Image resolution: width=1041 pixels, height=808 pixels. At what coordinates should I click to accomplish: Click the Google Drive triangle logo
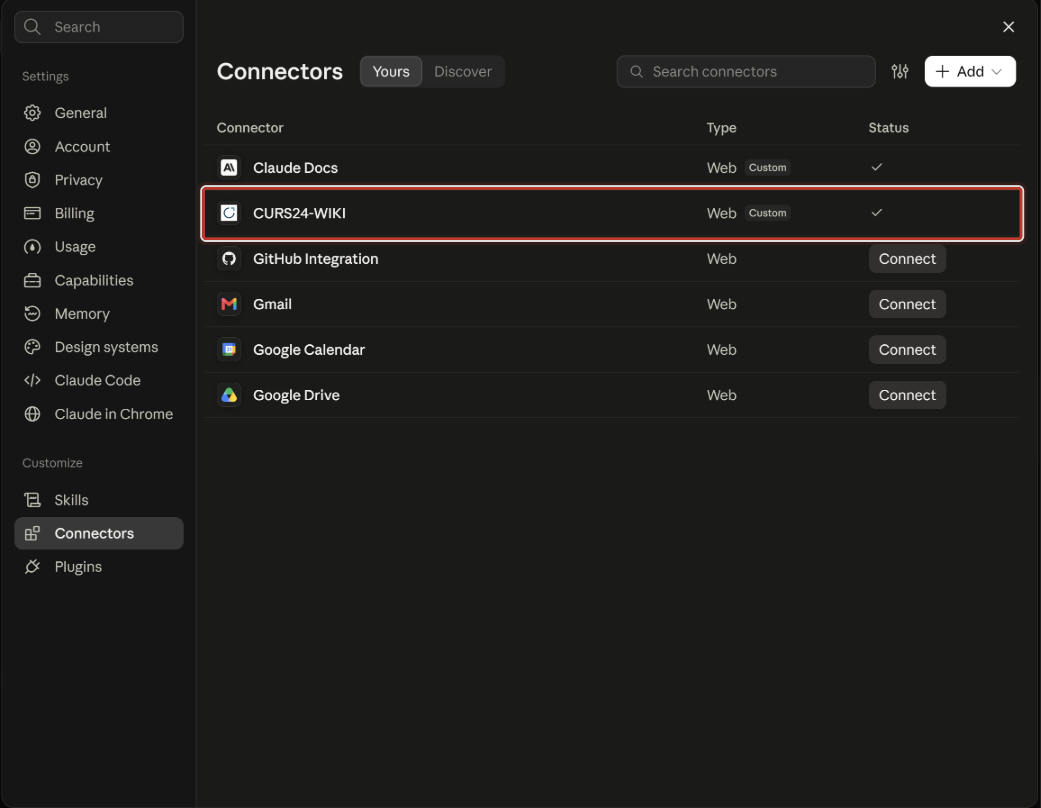tap(229, 395)
